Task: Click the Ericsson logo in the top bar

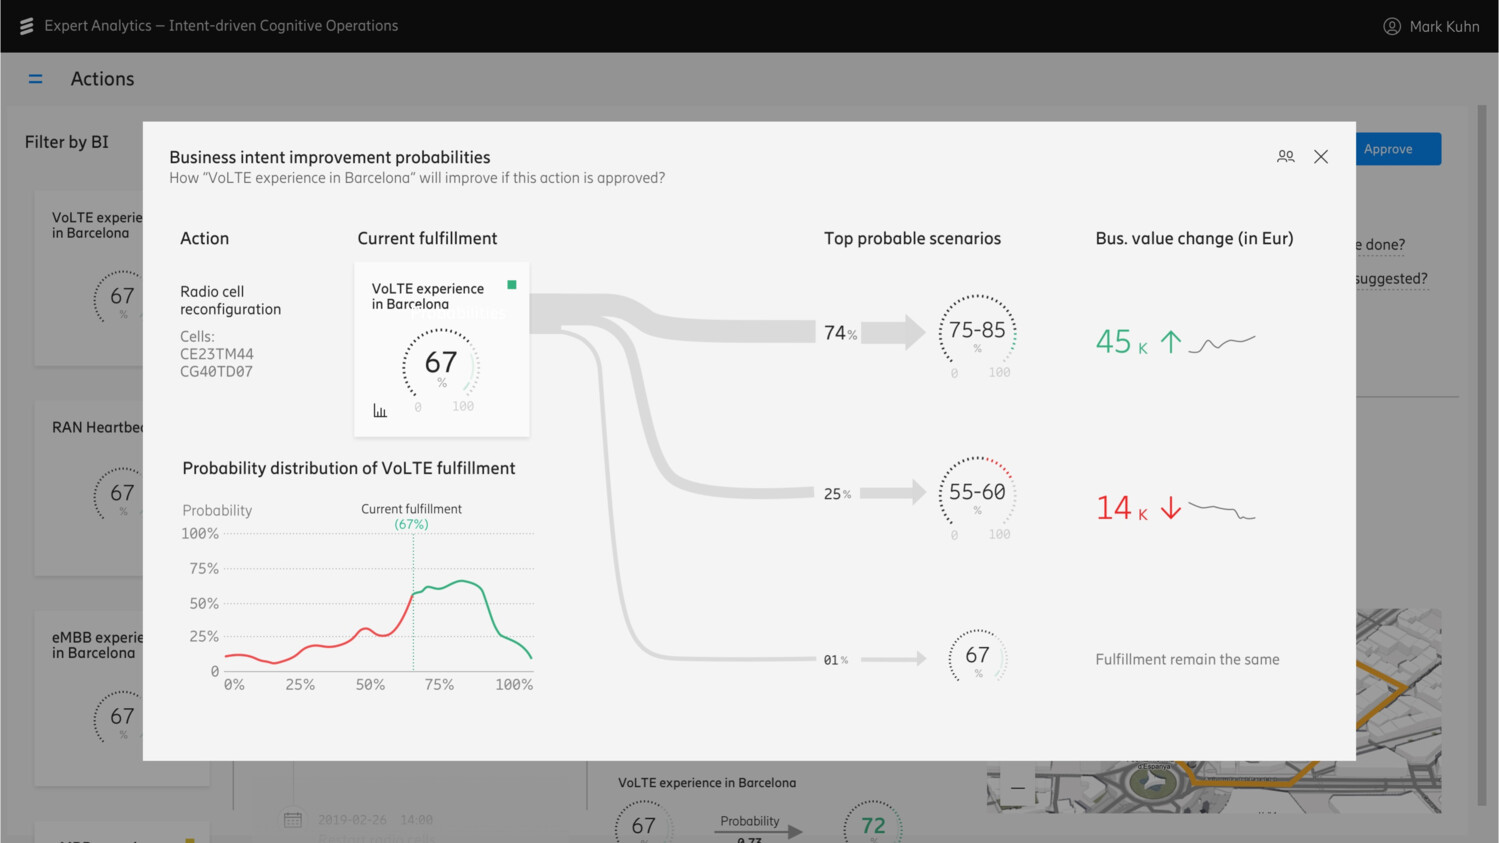Action: click(x=26, y=26)
